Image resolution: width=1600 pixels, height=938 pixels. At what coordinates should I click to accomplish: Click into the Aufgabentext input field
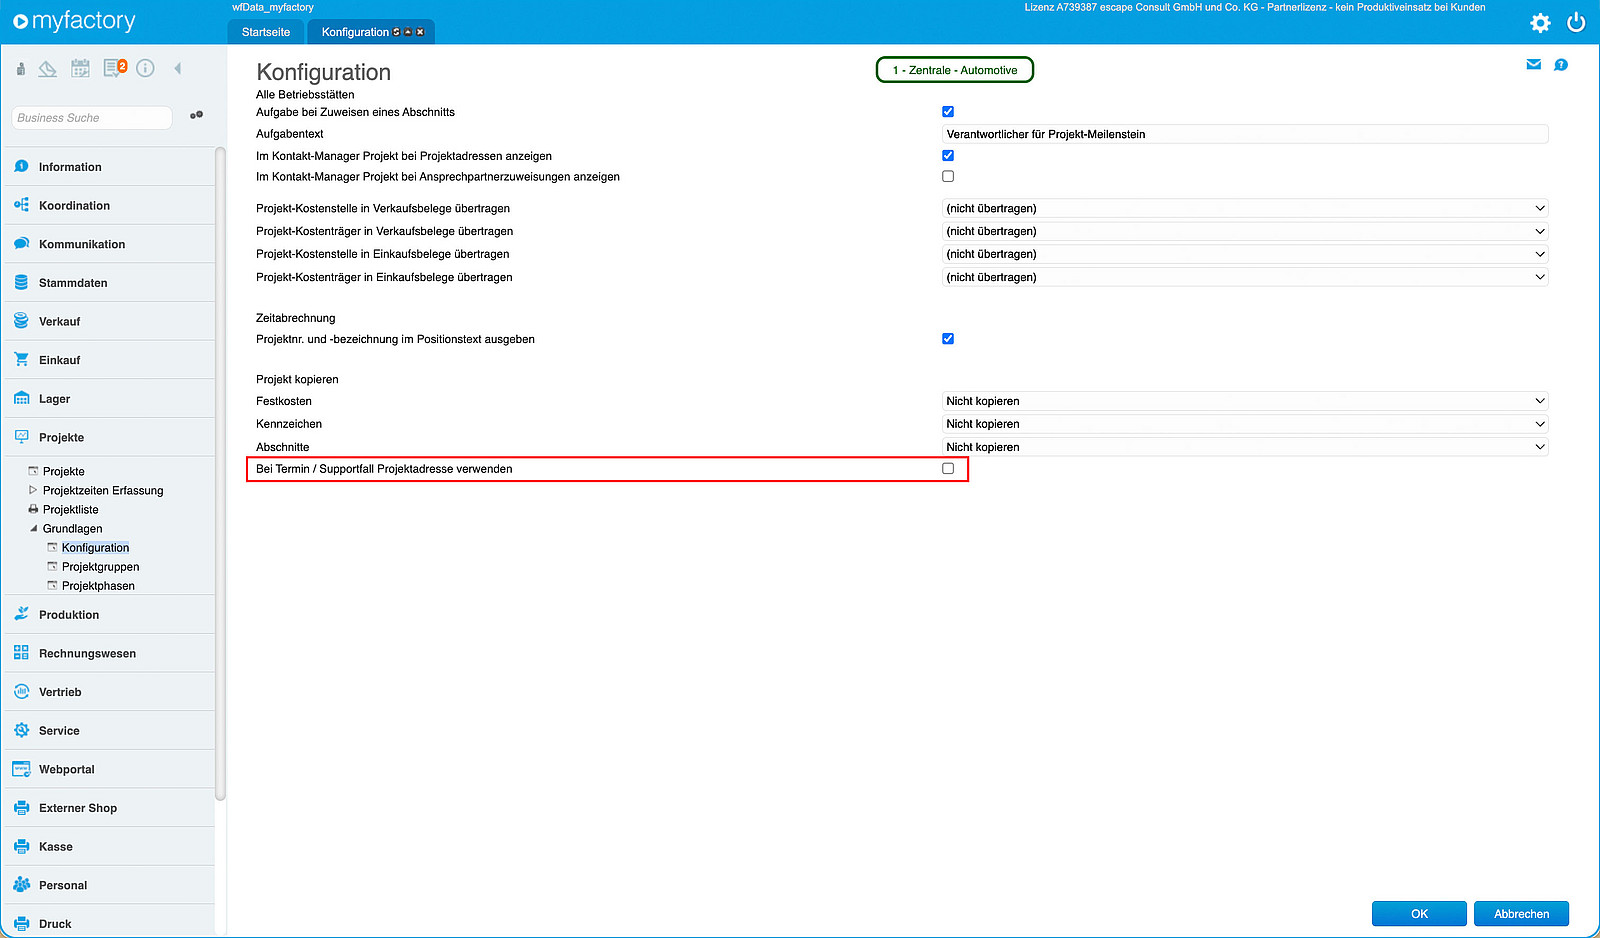(x=1245, y=134)
